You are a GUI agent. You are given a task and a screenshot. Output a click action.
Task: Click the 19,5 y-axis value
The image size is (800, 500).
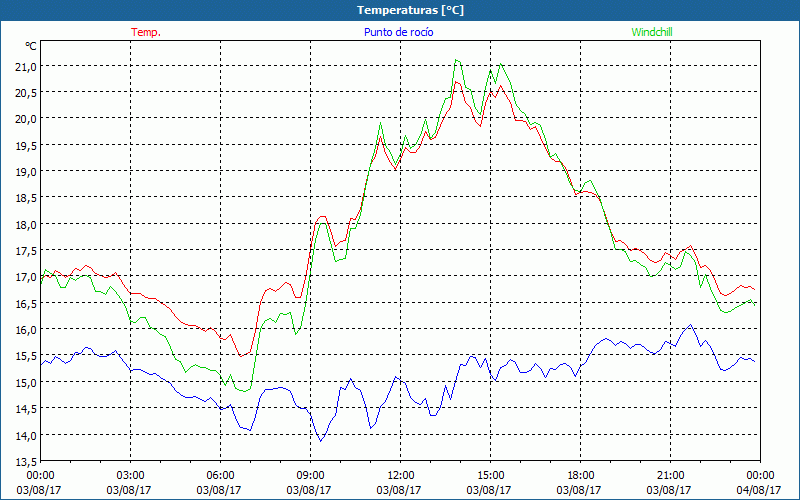click(26, 146)
